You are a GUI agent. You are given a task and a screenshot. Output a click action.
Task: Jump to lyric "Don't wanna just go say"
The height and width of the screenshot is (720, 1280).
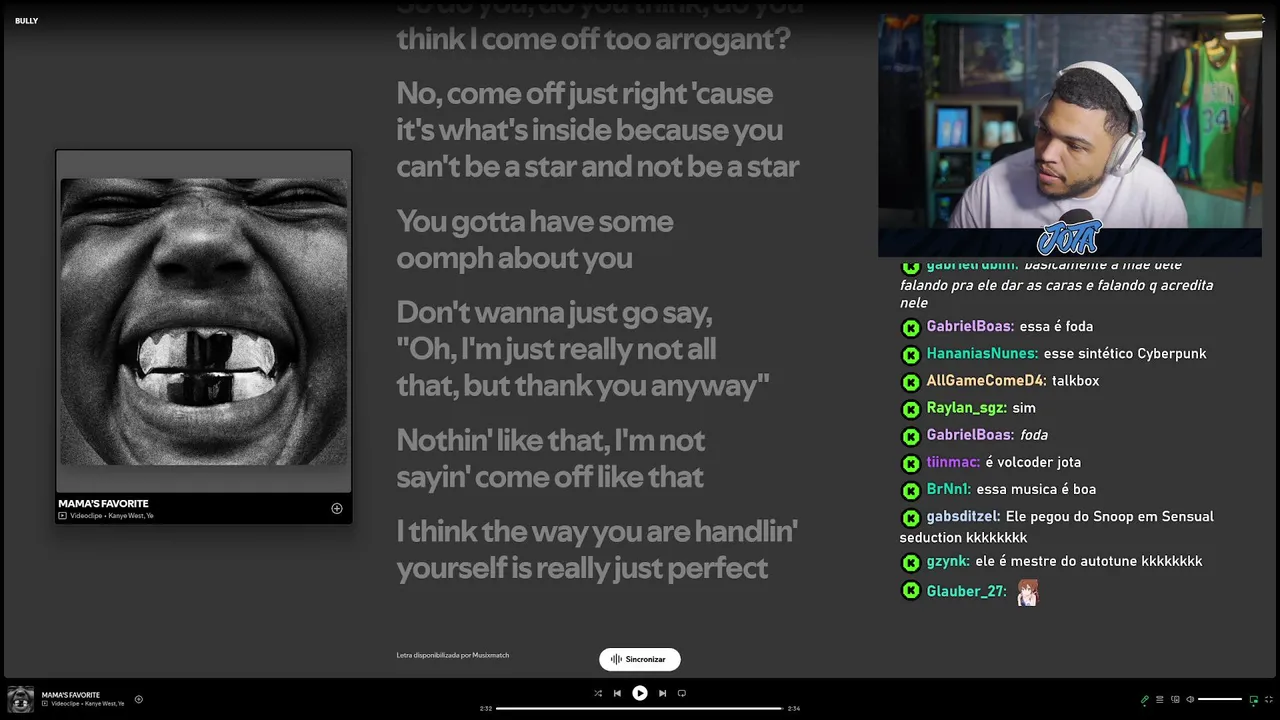pyautogui.click(x=583, y=349)
